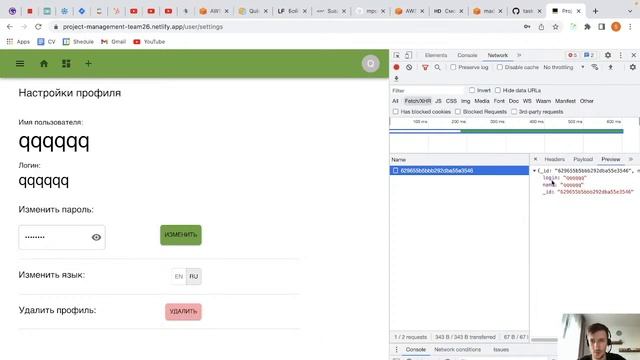Open Chrome side panel icon
640x360 pixels.
click(602, 27)
